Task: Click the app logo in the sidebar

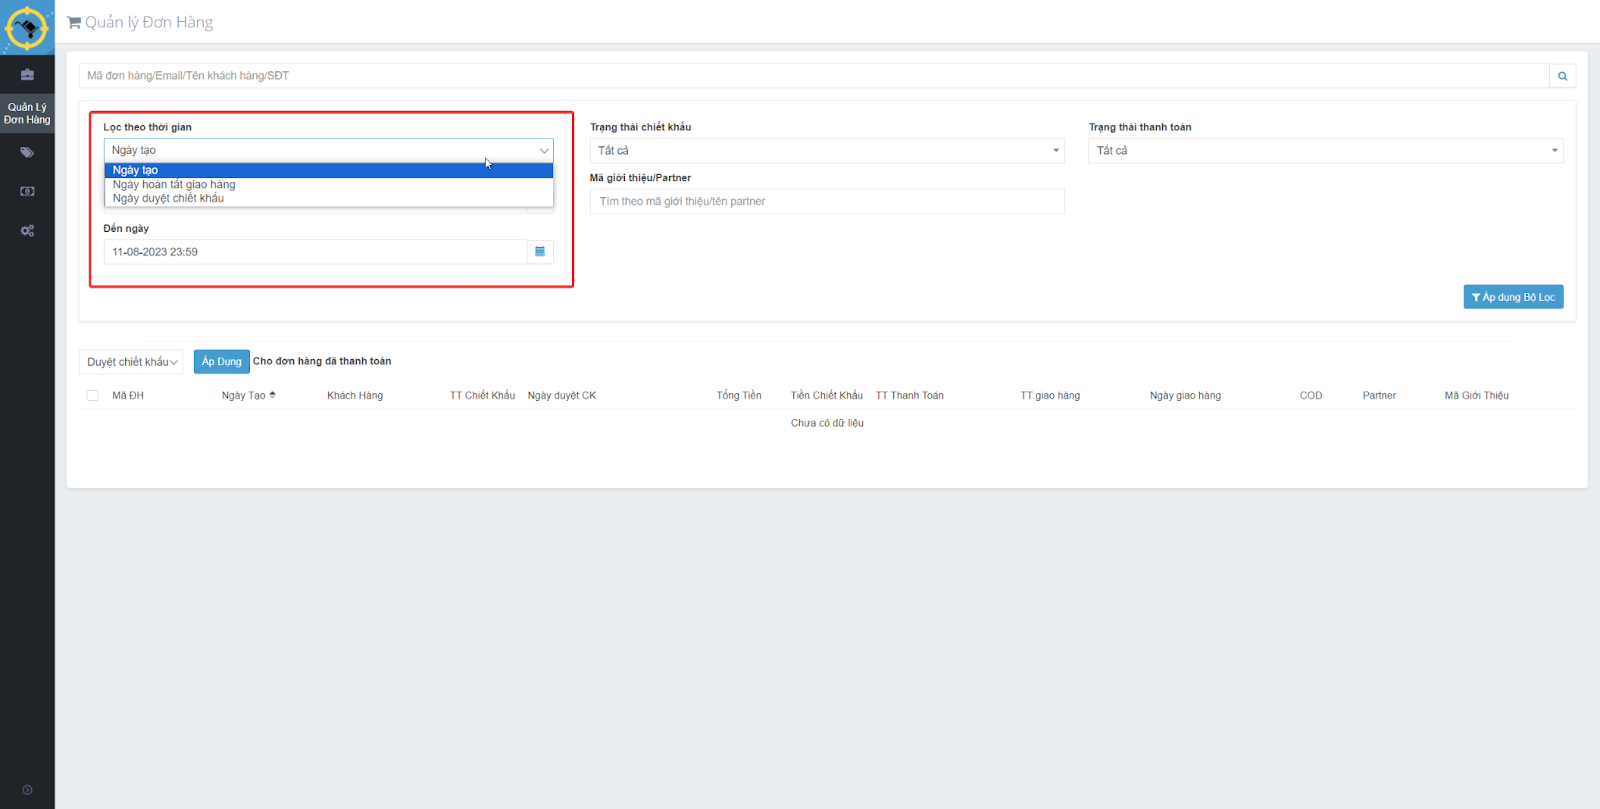Action: pos(27,27)
